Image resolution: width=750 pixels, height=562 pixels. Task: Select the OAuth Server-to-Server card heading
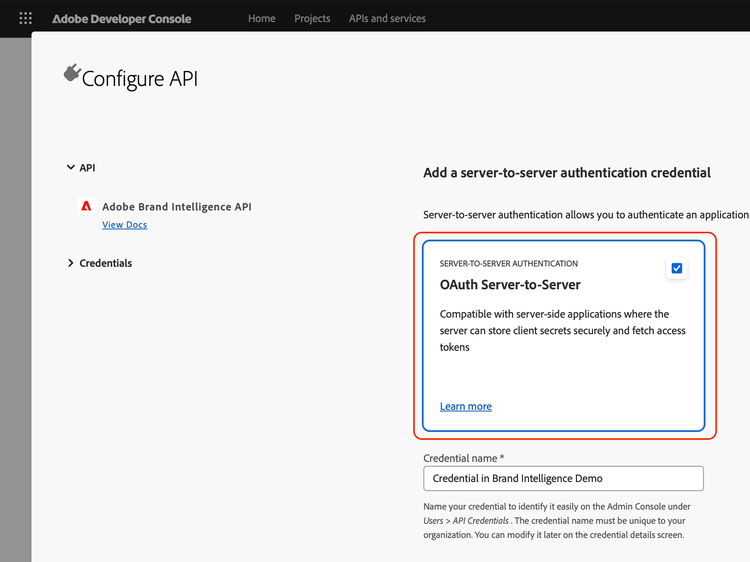point(510,285)
